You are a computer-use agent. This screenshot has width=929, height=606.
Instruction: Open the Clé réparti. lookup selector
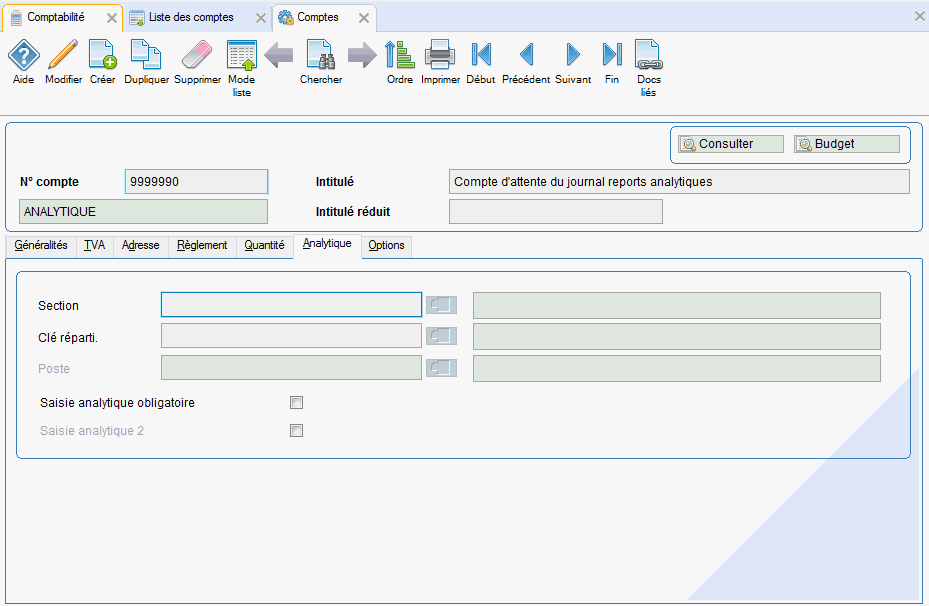441,337
